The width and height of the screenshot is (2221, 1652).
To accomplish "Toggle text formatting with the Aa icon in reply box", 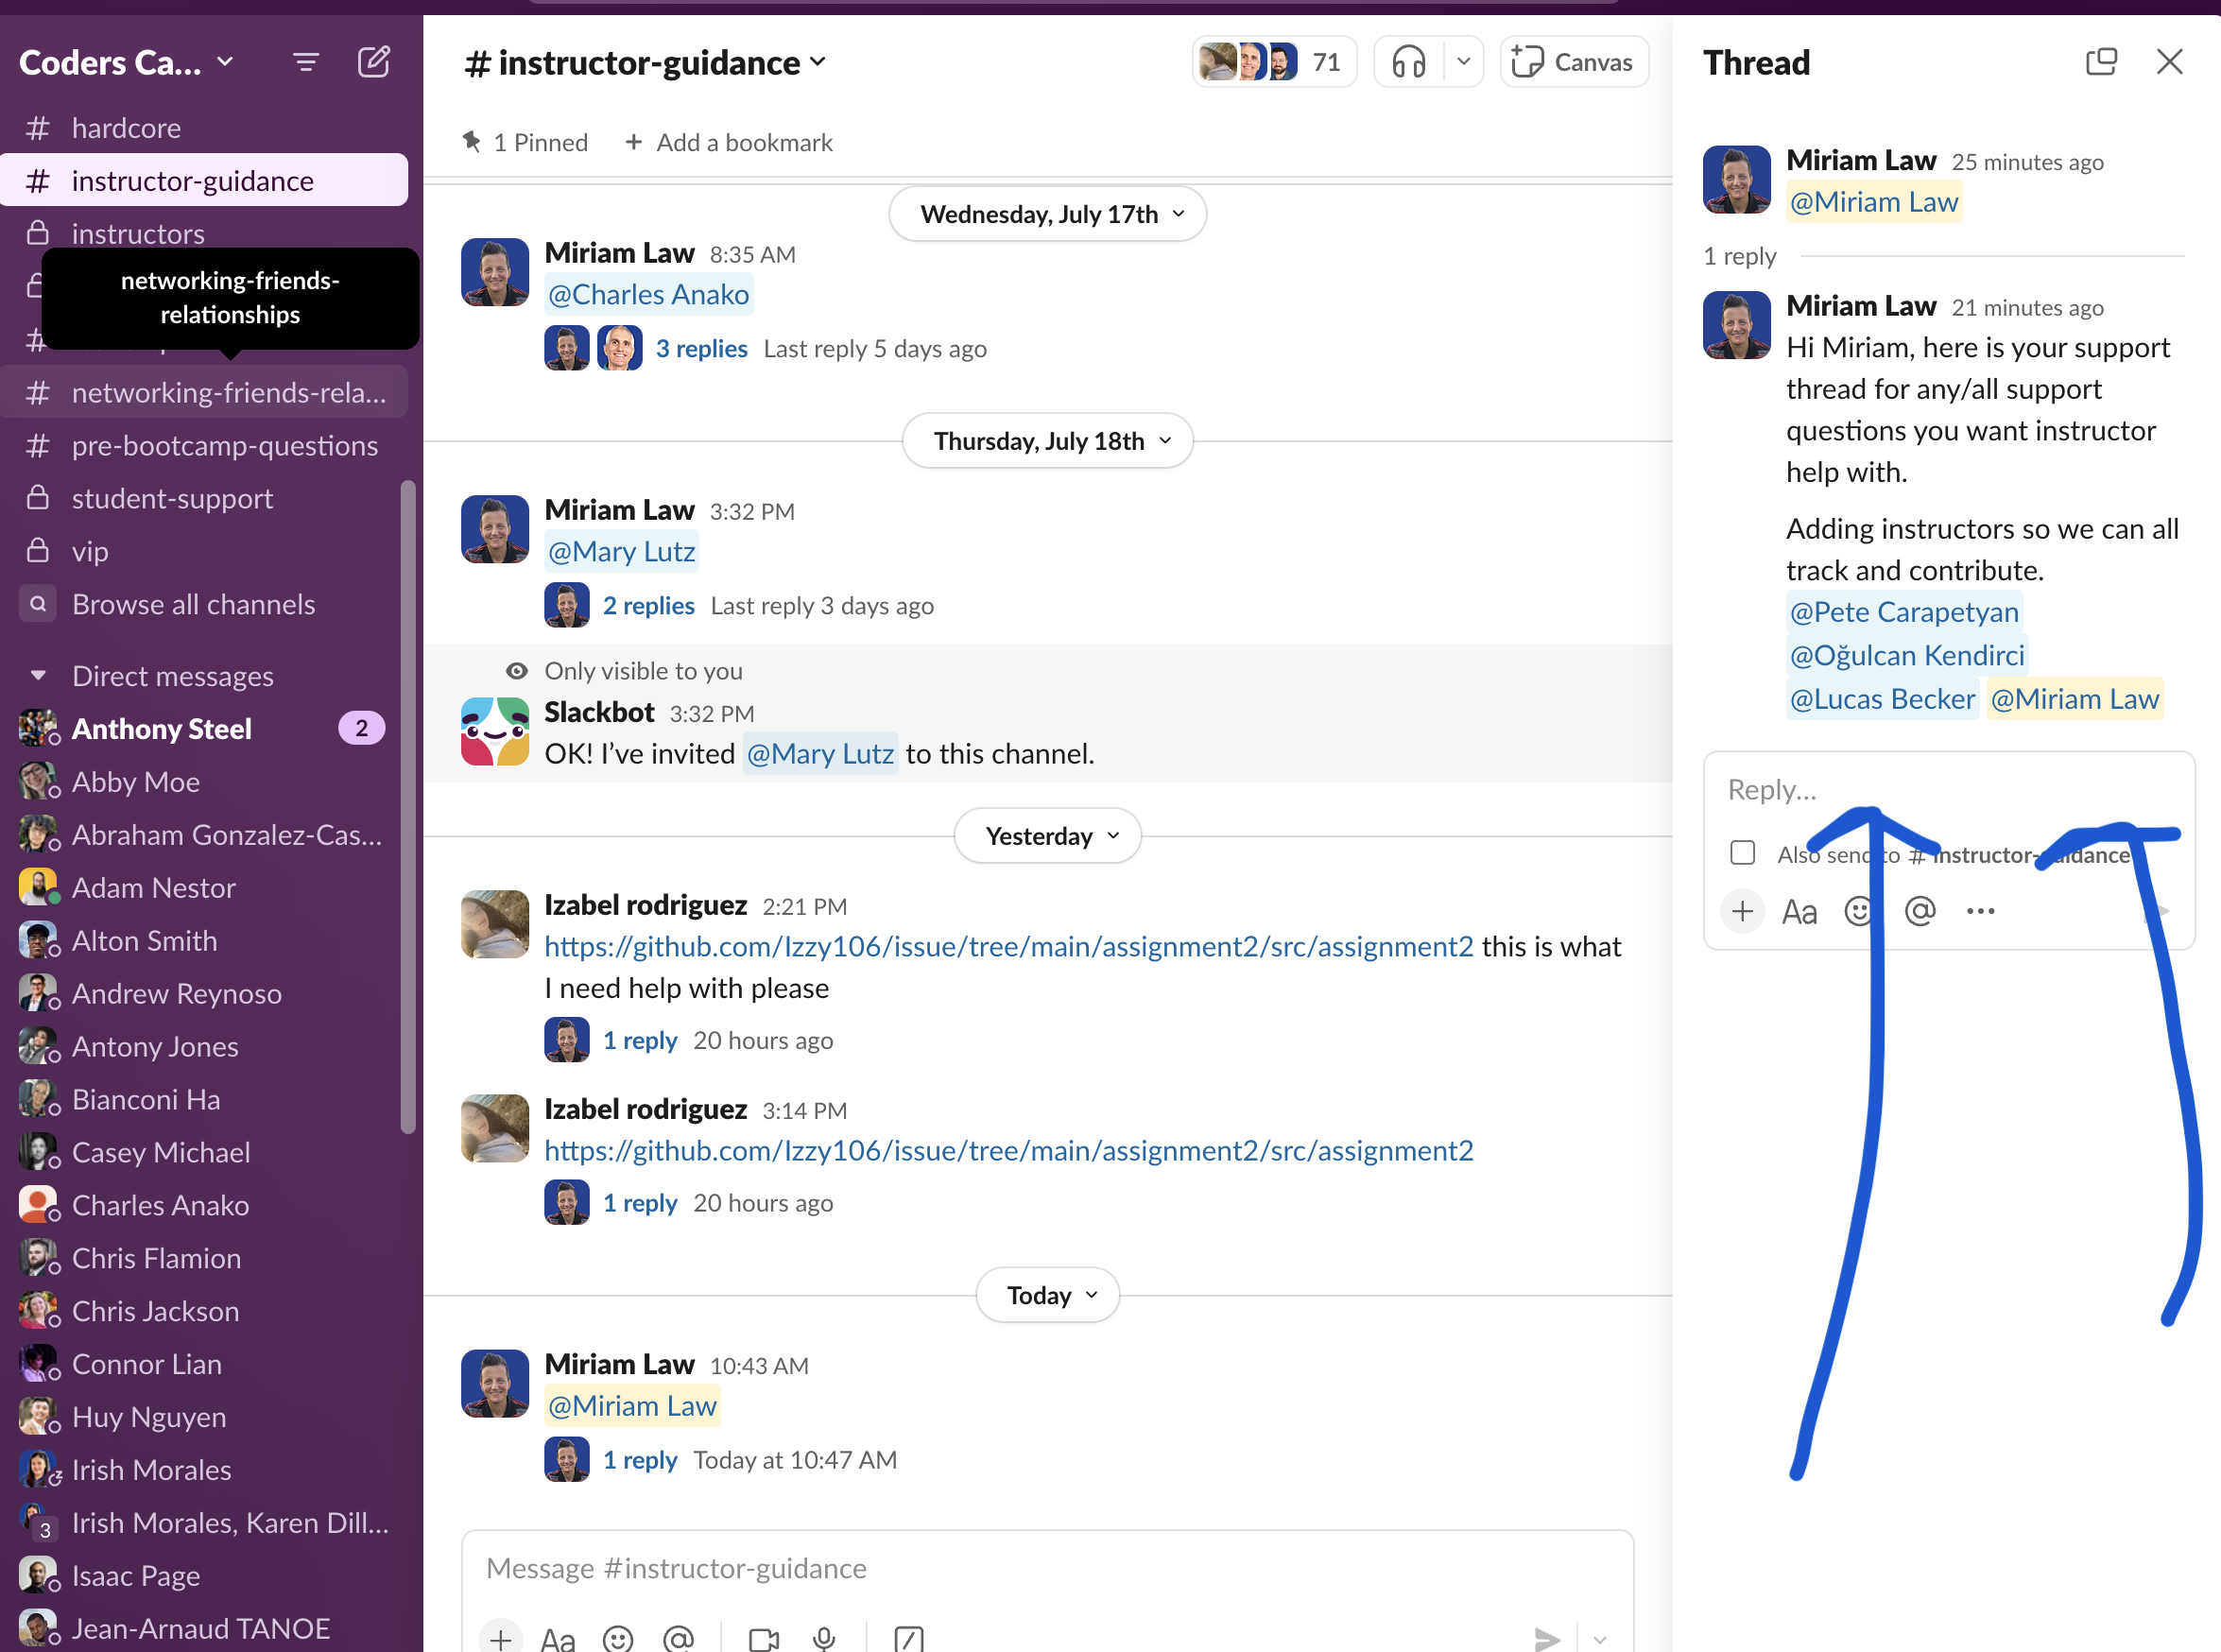I will point(1799,911).
